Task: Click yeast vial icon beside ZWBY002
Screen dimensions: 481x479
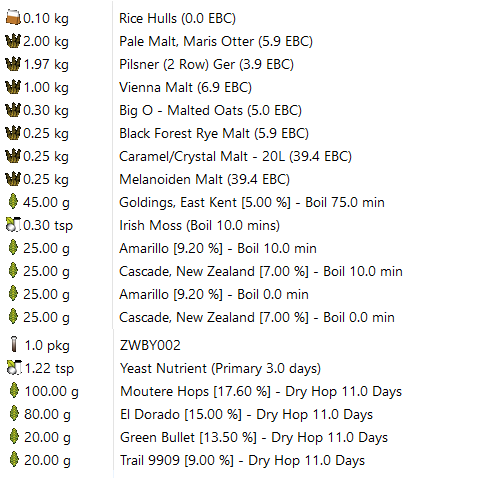Action: pos(14,345)
